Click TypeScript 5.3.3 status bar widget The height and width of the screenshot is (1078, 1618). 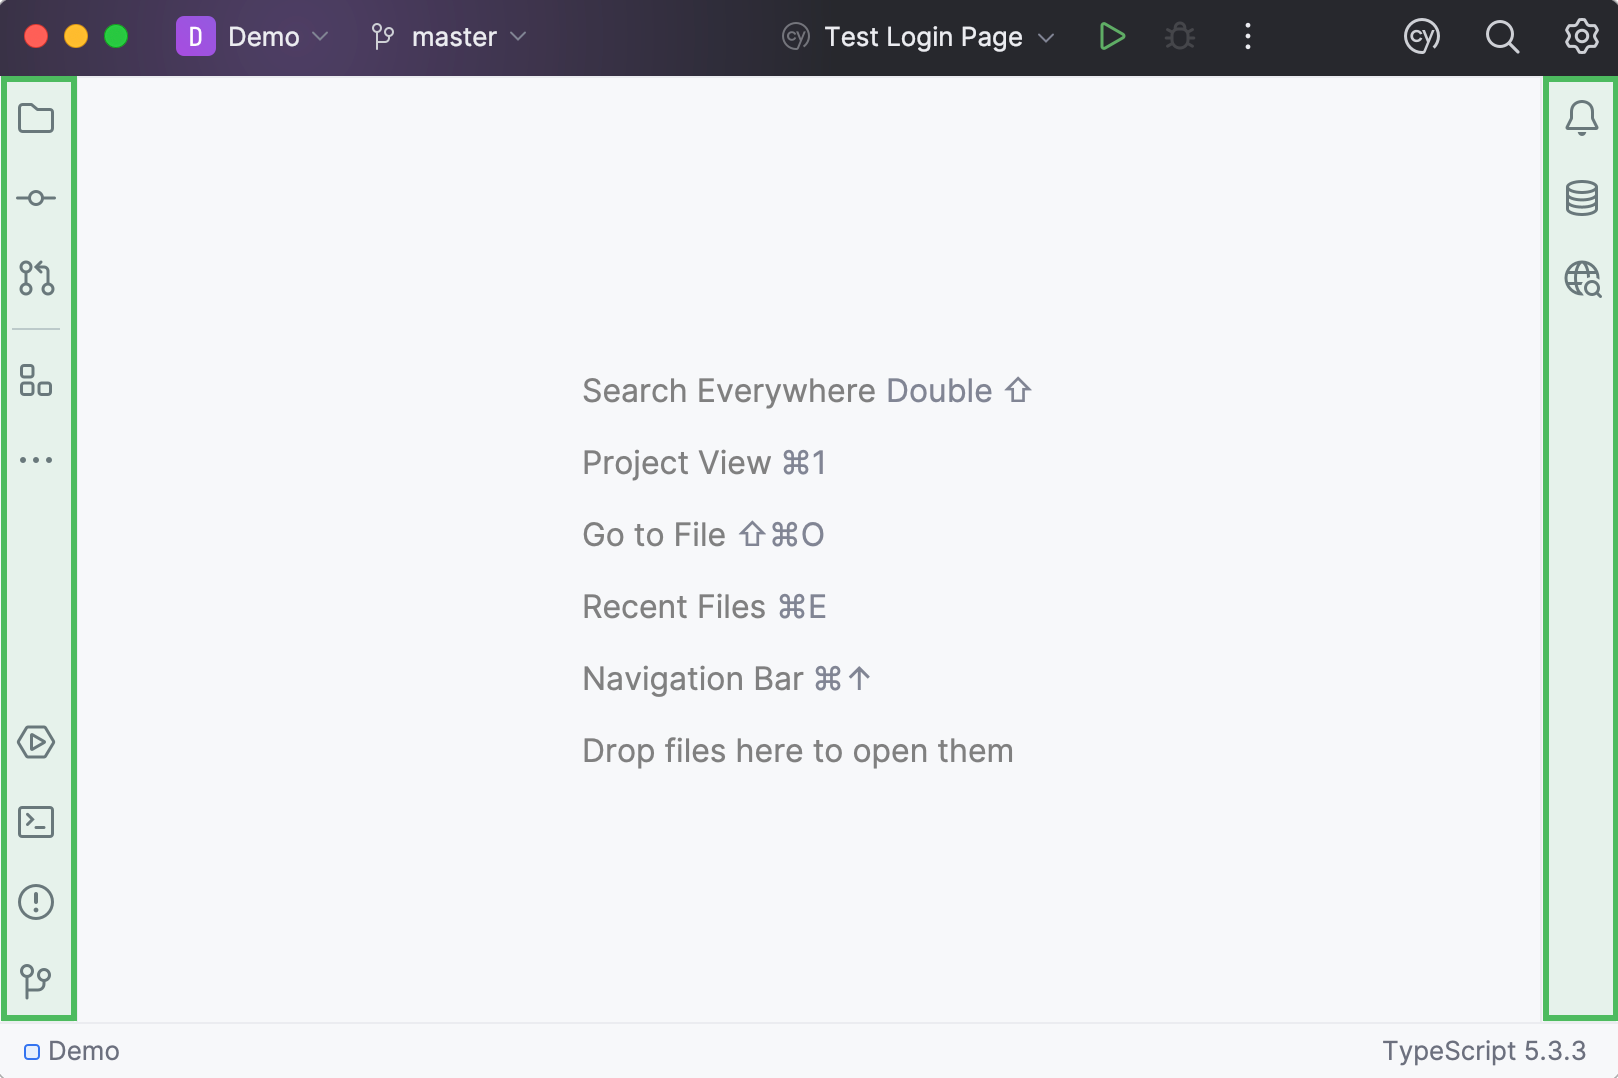click(x=1484, y=1051)
